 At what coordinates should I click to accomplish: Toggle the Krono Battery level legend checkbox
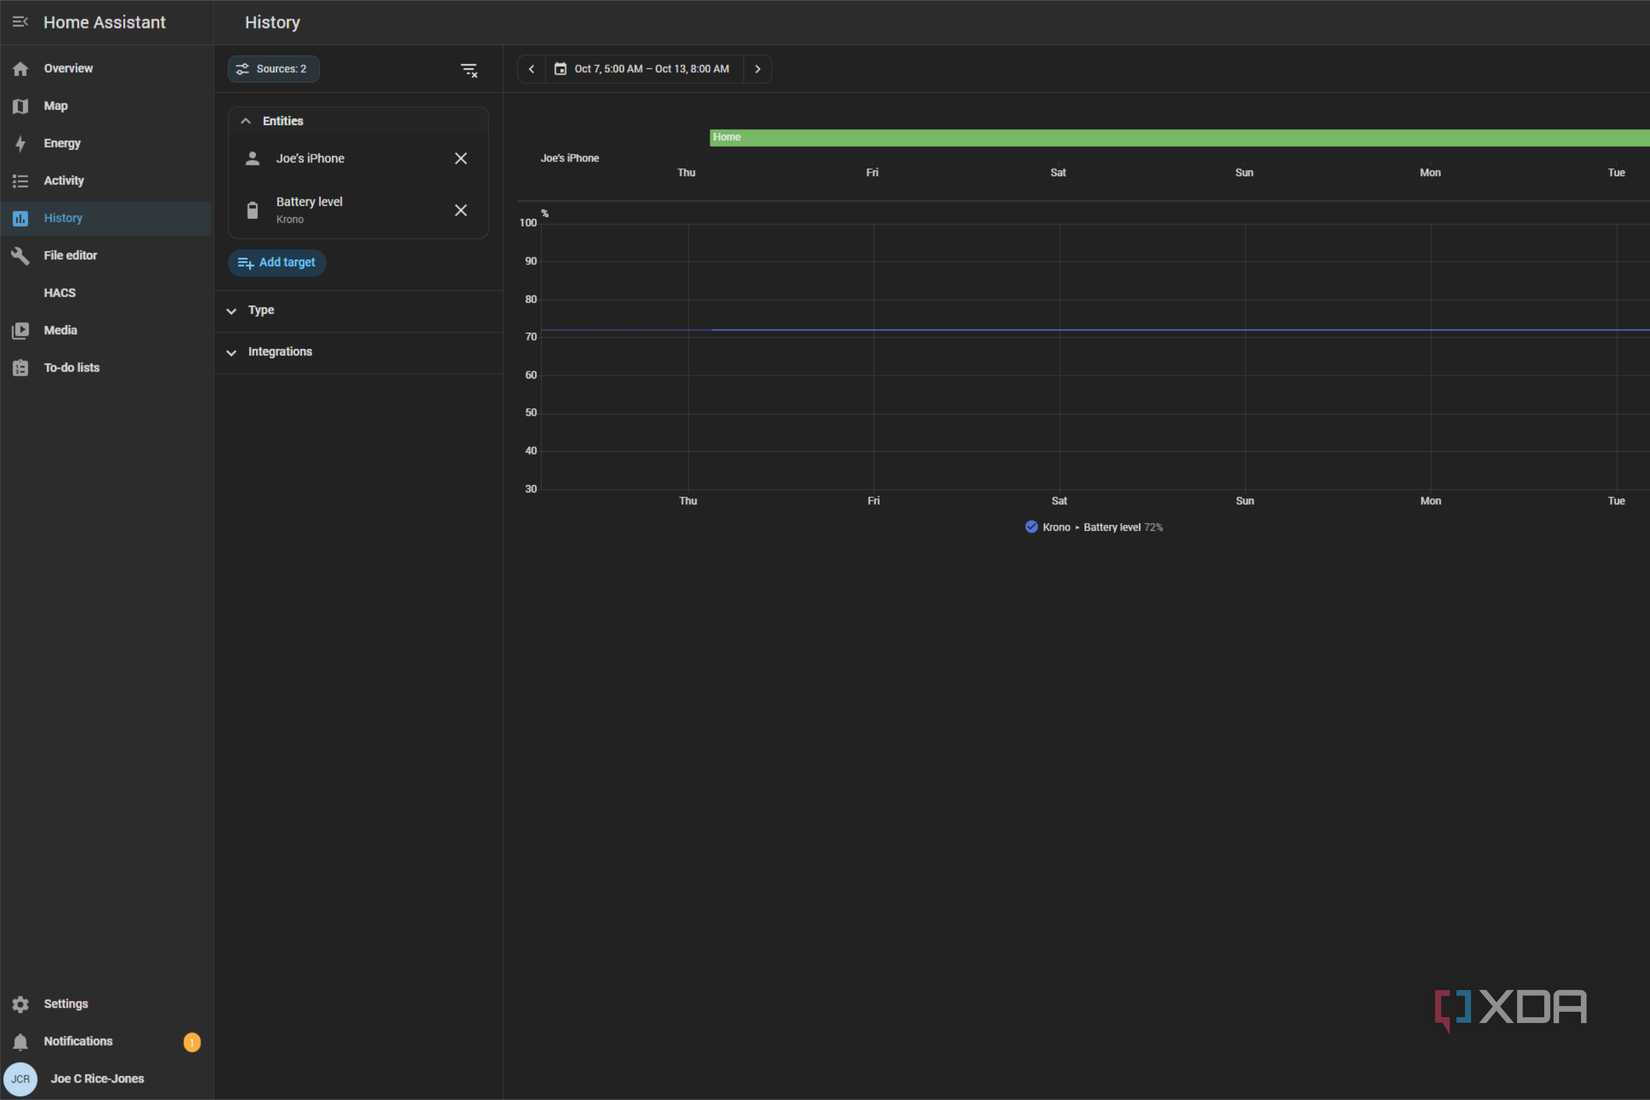(1031, 527)
